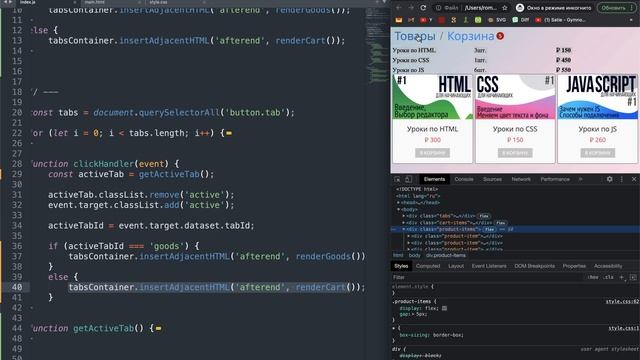The width and height of the screenshot is (640, 360).
Task: Open the incognito profile icon
Action: [x=520, y=8]
